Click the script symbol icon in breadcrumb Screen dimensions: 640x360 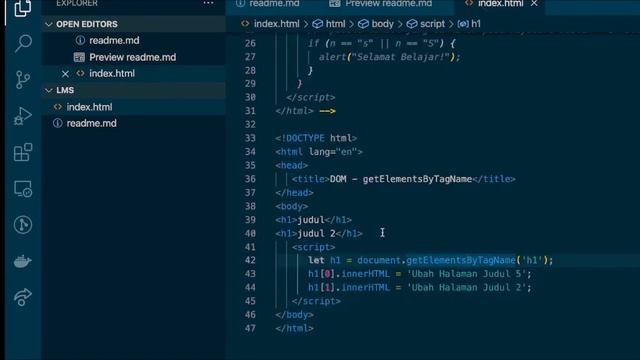coord(412,24)
